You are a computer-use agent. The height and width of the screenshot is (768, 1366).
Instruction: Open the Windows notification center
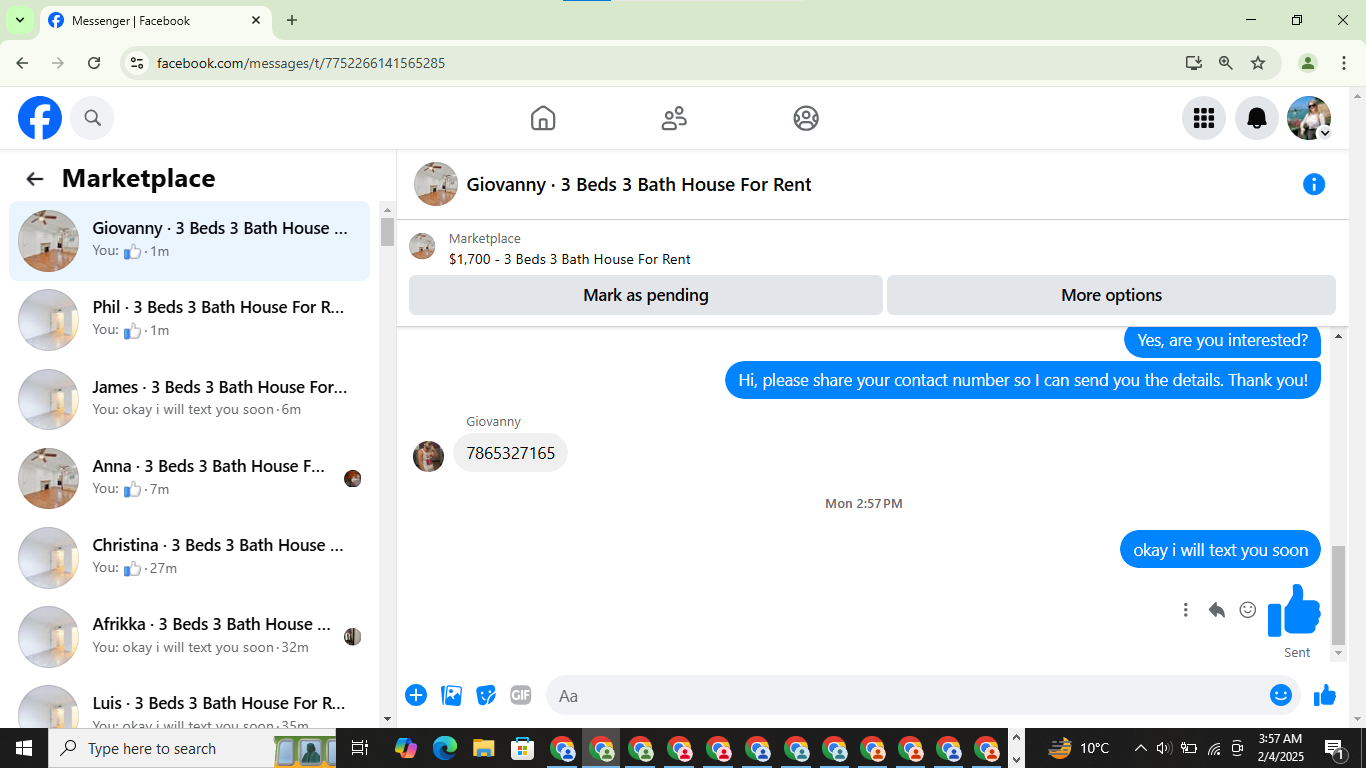click(x=1335, y=748)
